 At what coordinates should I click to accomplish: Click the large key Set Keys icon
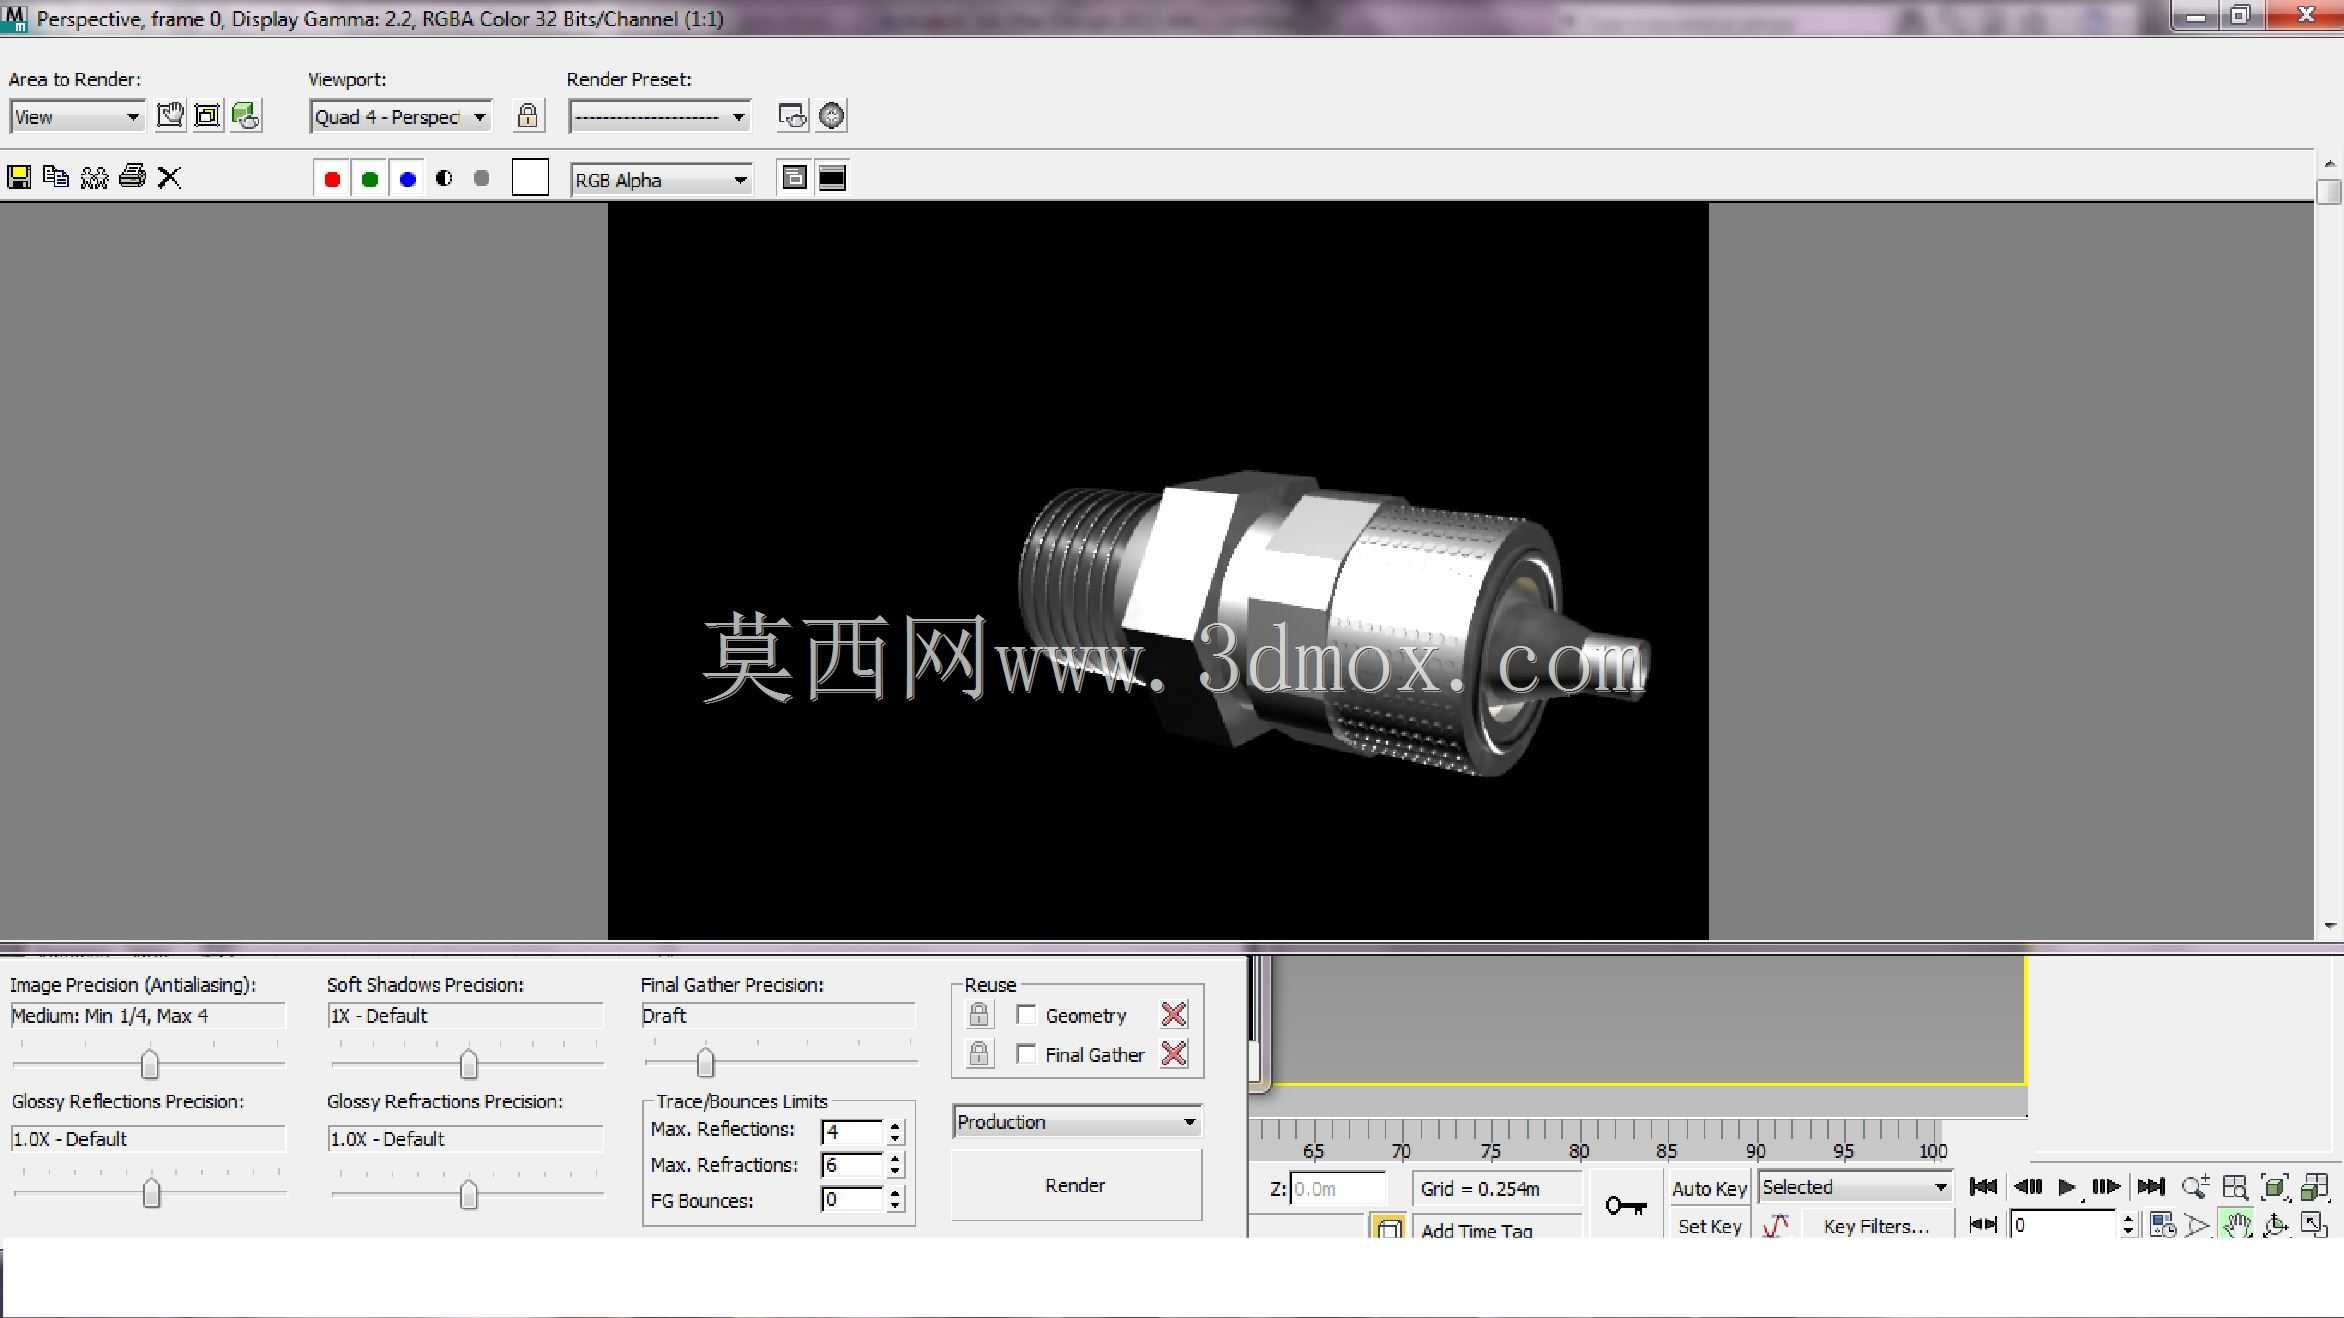coord(1626,1206)
